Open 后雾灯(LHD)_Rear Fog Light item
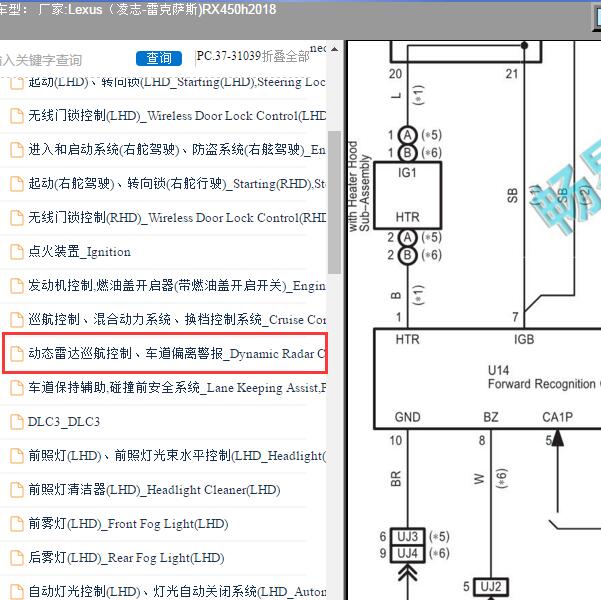This screenshot has width=601, height=600. click(126, 558)
